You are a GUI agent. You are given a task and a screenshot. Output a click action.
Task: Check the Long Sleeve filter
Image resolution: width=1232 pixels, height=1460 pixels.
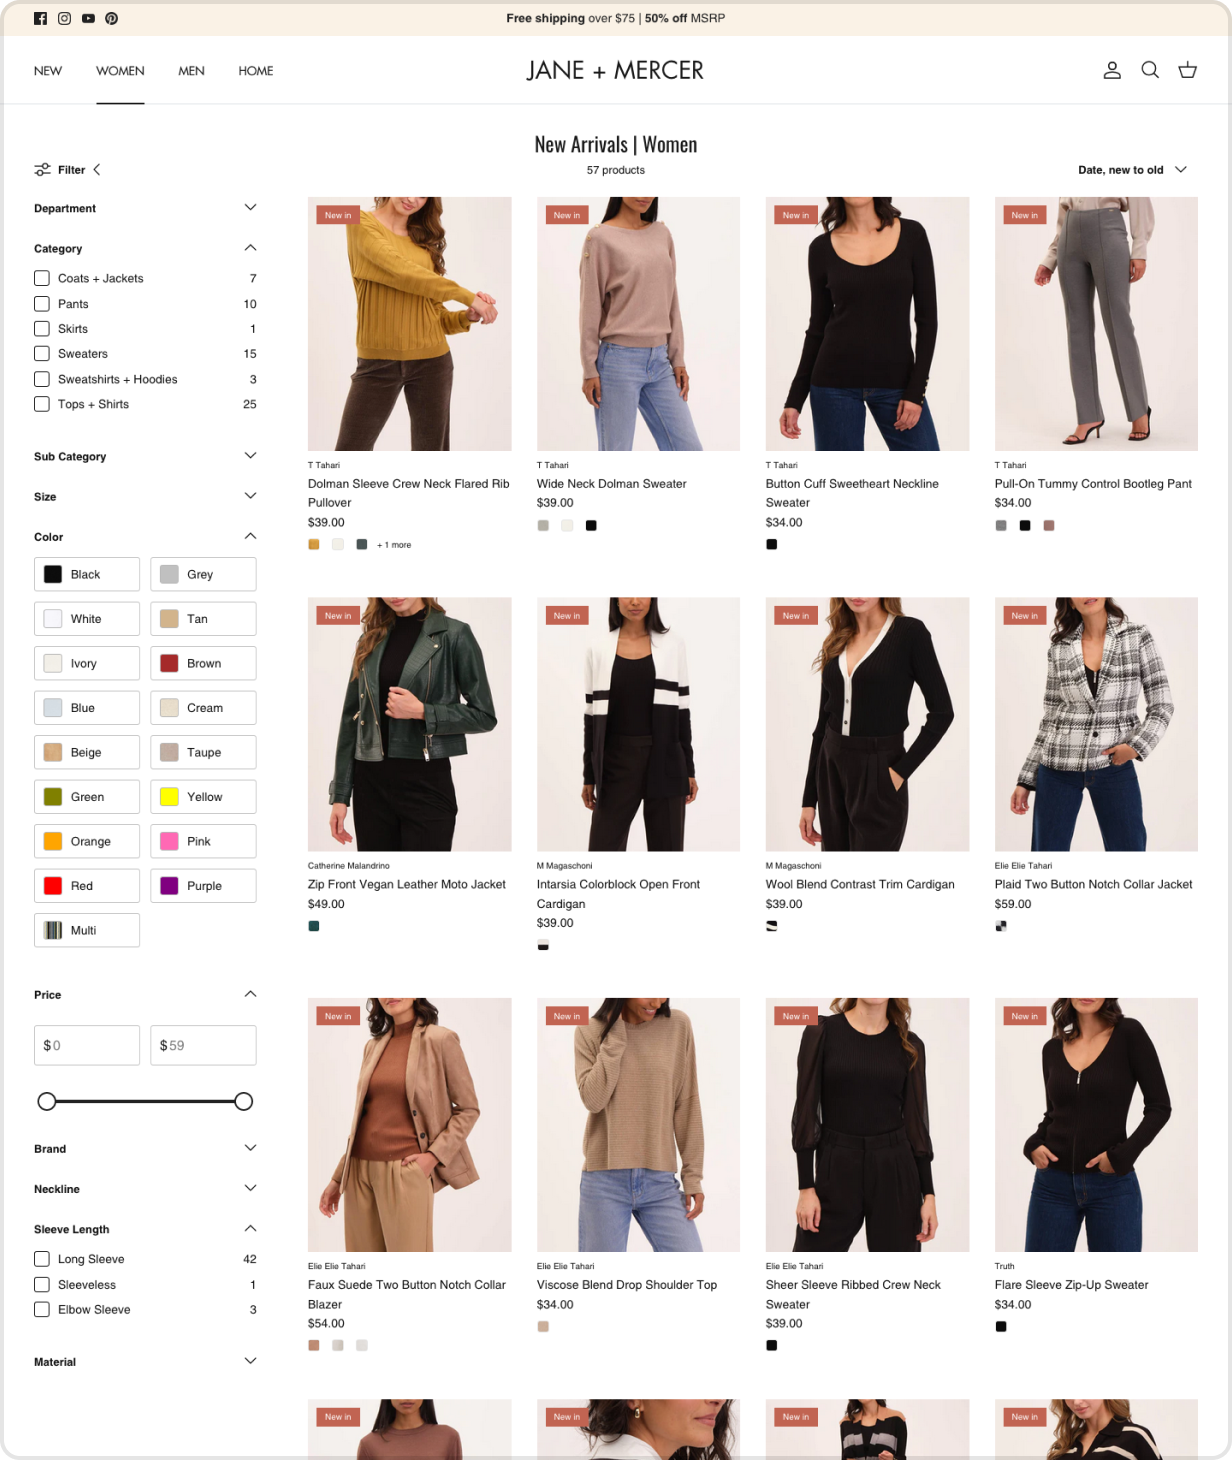[x=42, y=1259]
